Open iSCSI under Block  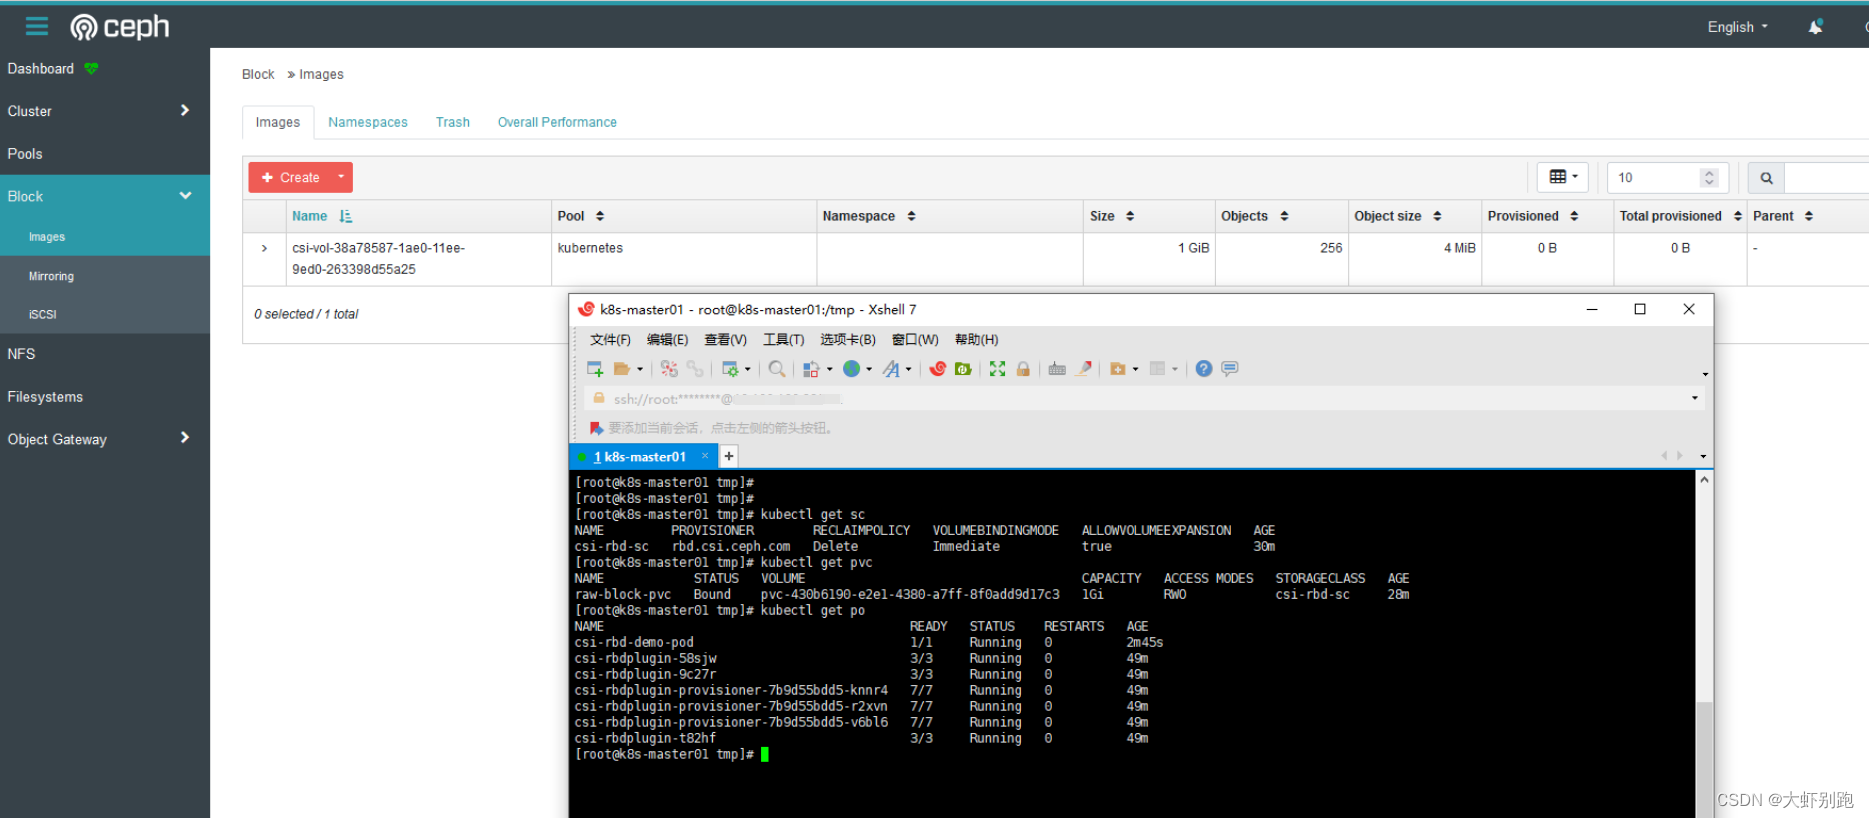click(43, 314)
